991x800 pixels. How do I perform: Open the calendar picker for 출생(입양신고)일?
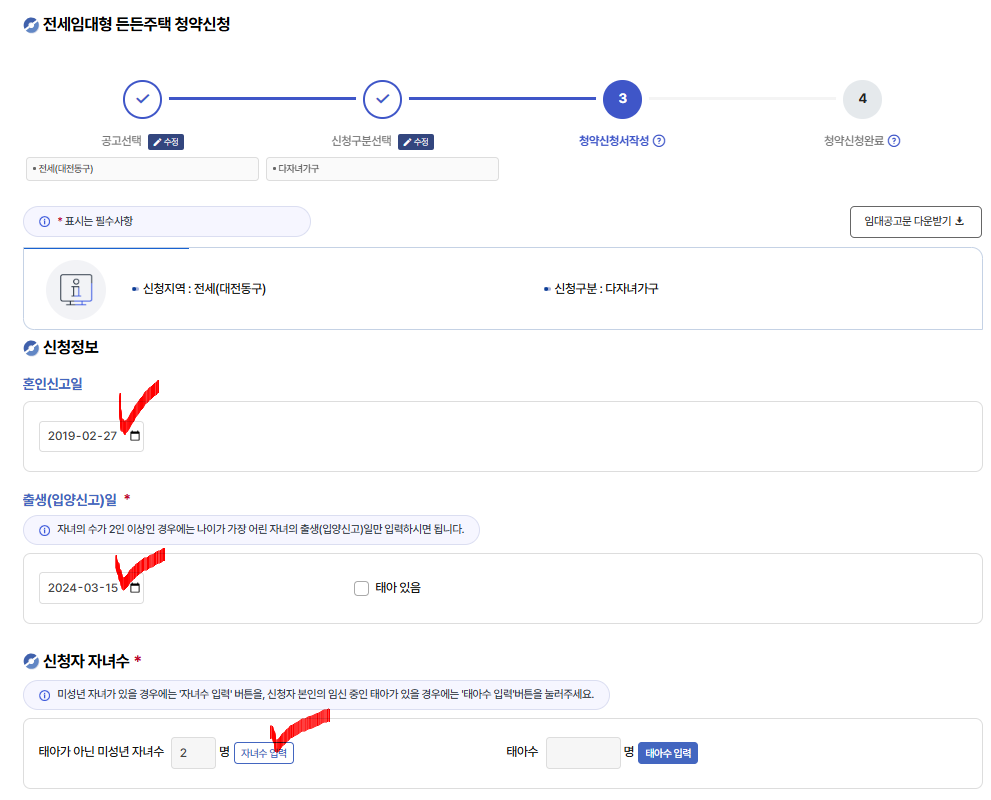[133, 588]
